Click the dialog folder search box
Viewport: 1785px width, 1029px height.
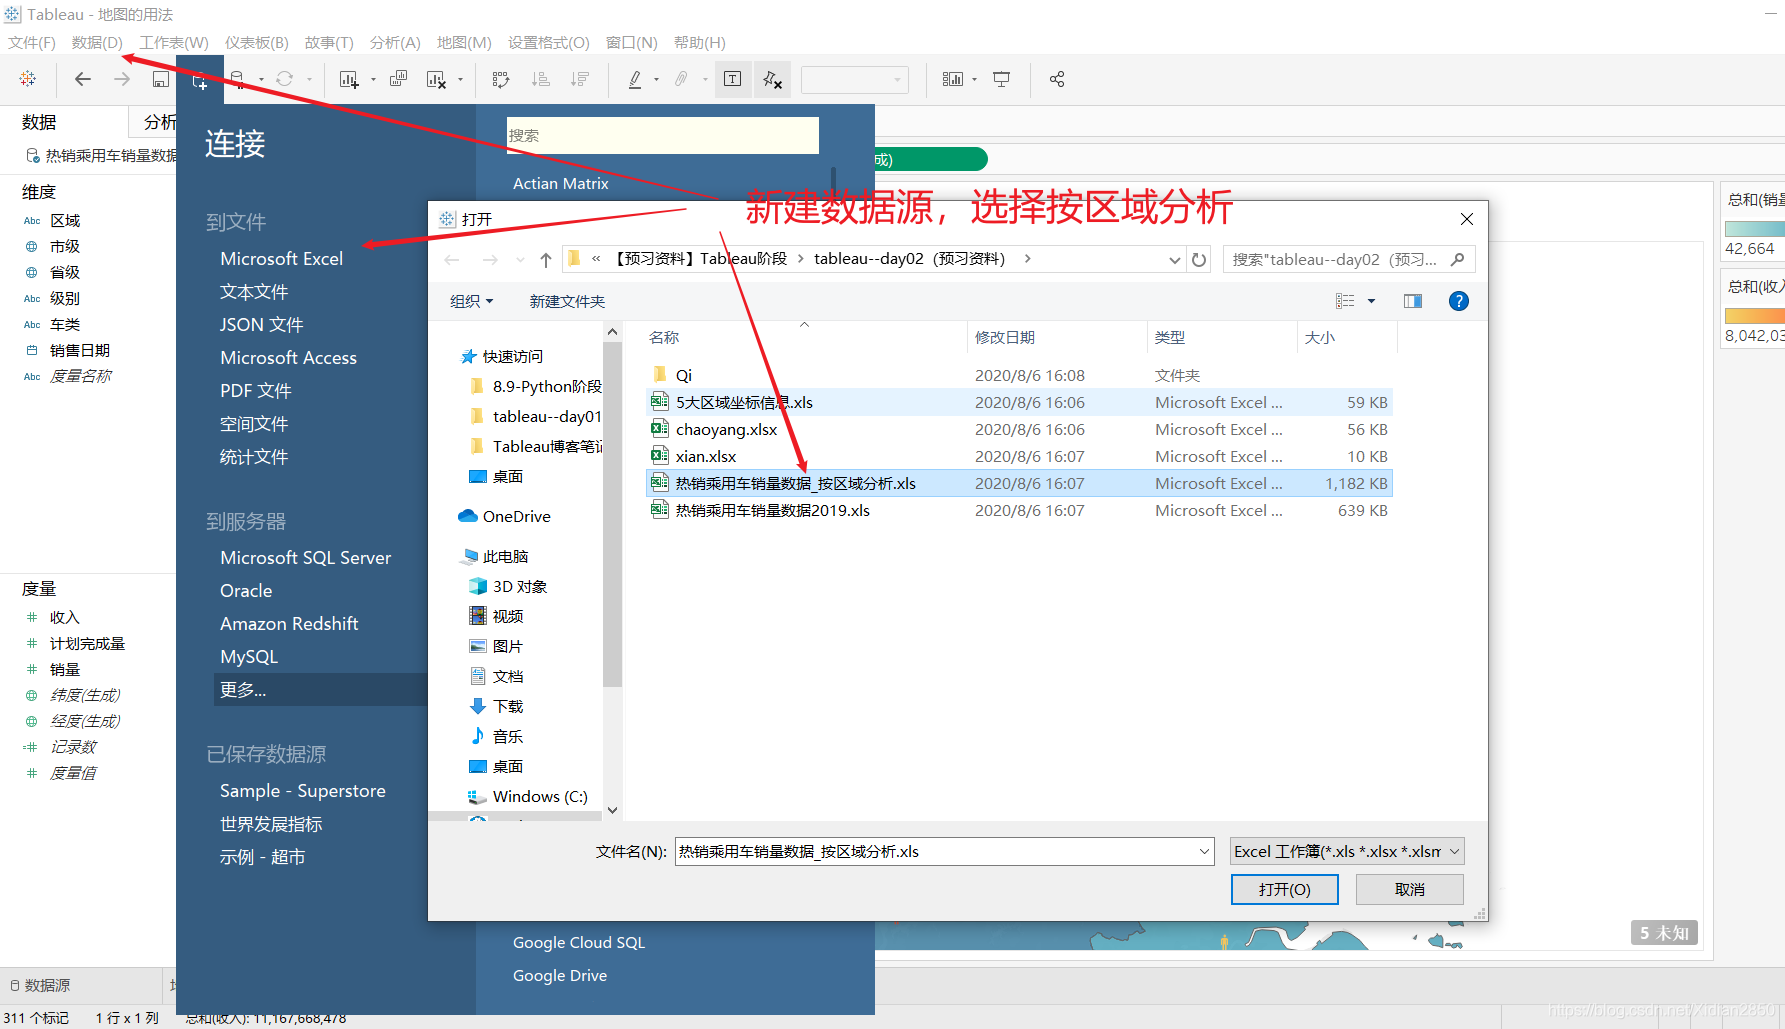pyautogui.click(x=1349, y=260)
